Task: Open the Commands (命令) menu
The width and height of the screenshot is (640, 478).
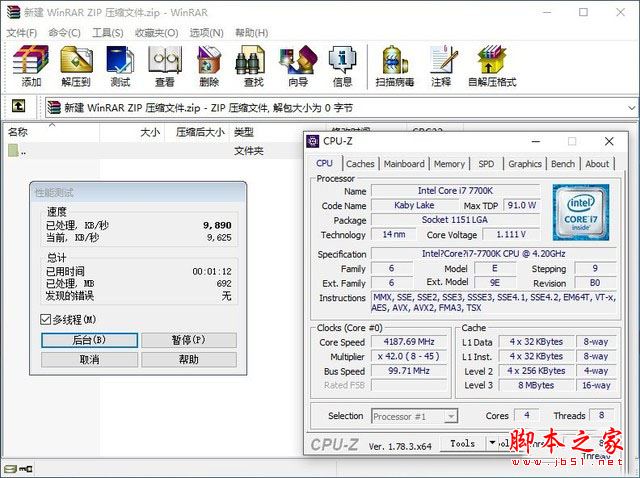Action: (x=64, y=33)
